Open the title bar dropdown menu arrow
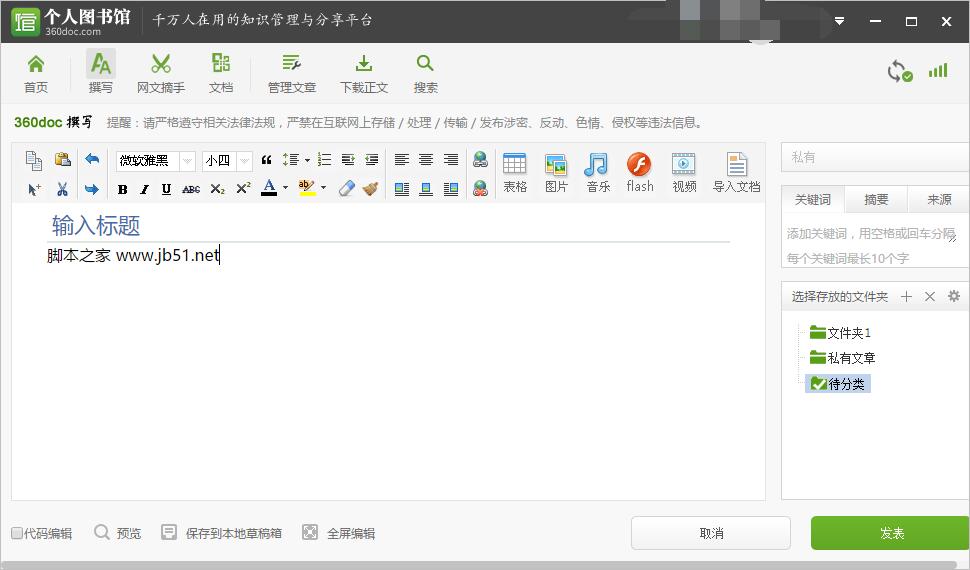970x570 pixels. tap(839, 21)
